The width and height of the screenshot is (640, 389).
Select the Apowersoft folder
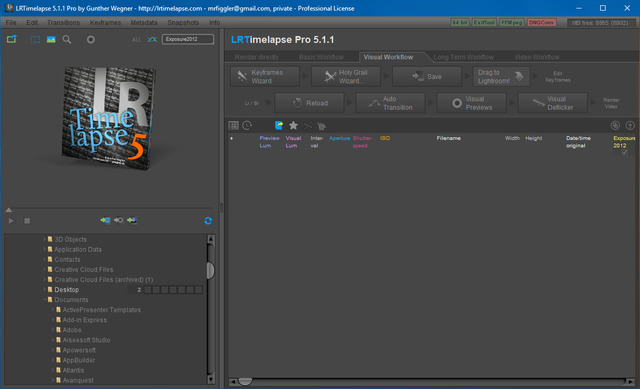tap(79, 350)
